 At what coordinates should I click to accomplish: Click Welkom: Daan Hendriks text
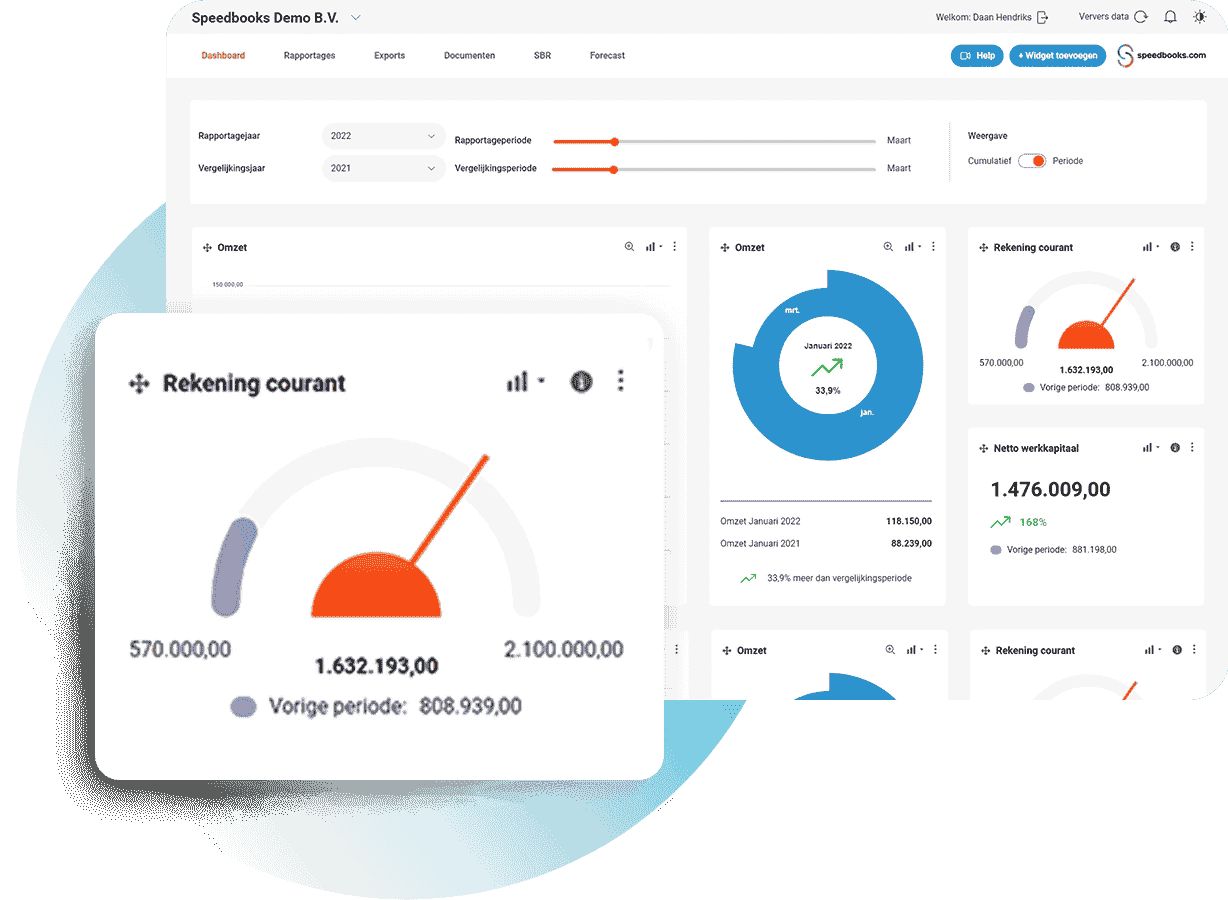tap(983, 17)
